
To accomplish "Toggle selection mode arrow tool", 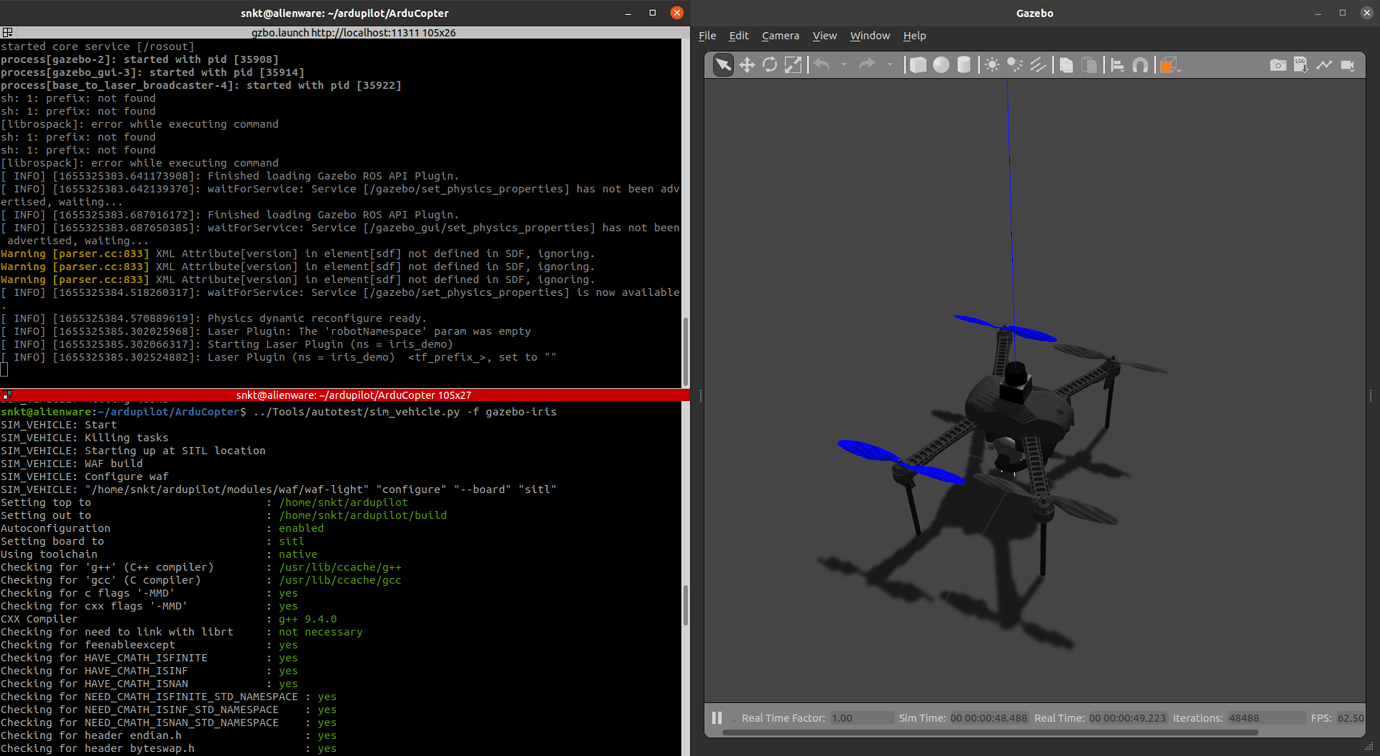I will coord(722,65).
